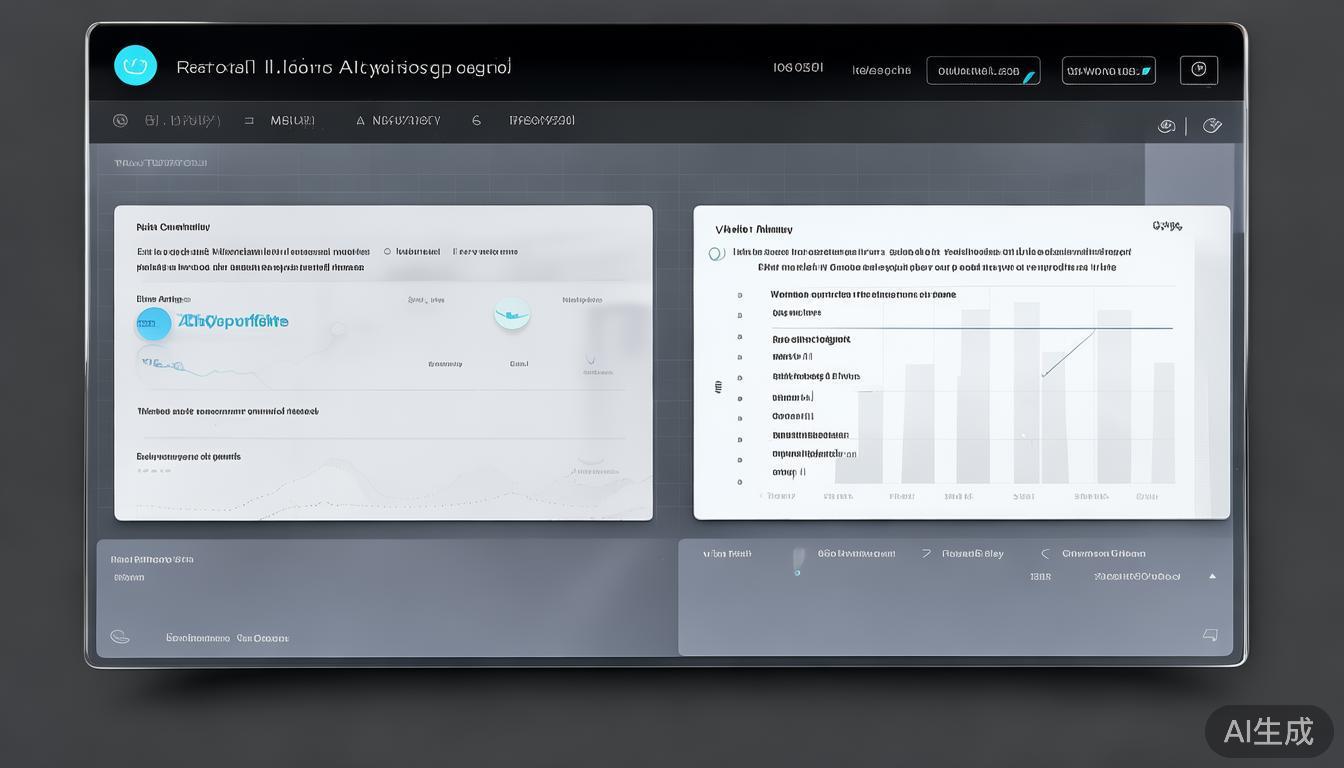Image resolution: width=1344 pixels, height=768 pixels.
Task: Click the chat bubble icon in bottom-right panel
Action: pyautogui.click(x=1210, y=635)
